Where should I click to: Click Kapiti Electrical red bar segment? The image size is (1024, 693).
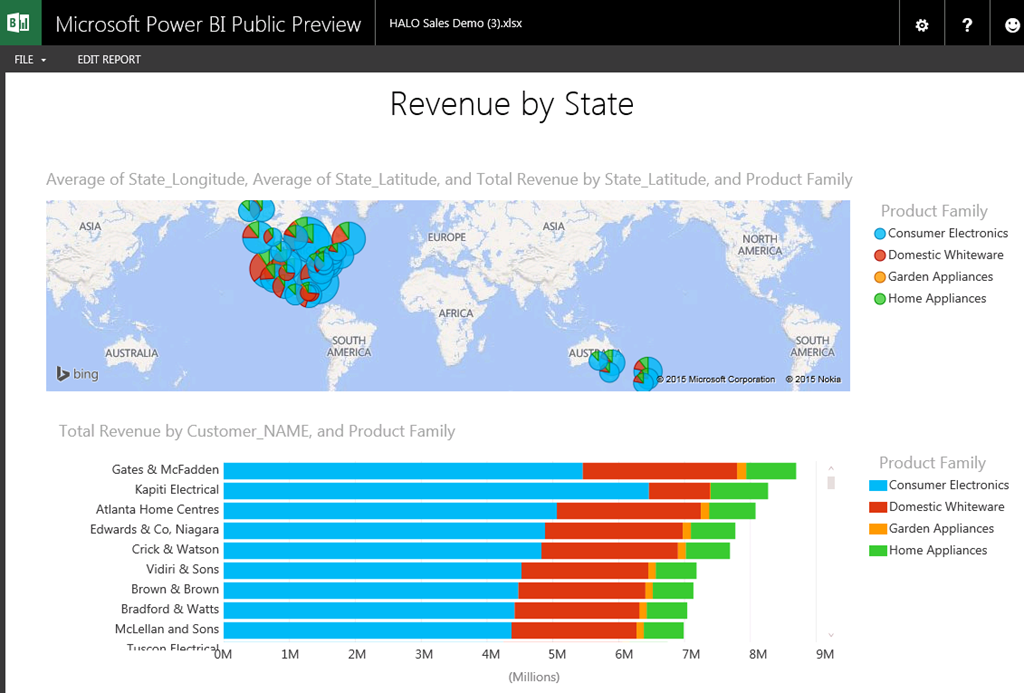click(679, 491)
